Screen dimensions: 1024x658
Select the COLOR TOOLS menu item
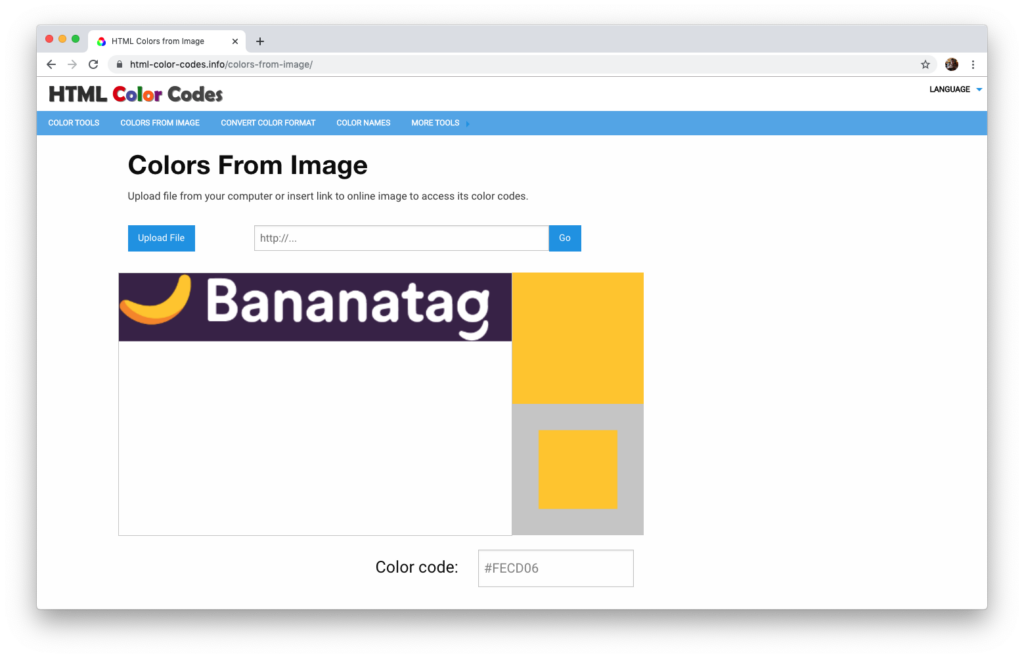pyautogui.click(x=73, y=122)
